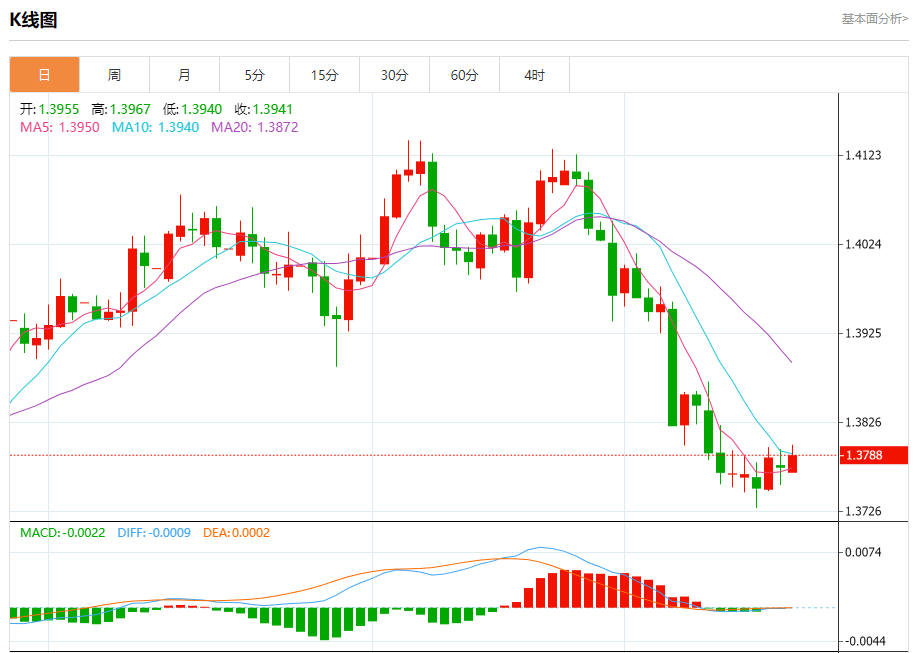
Task: Open the 月 monthly chart tab
Action: (x=184, y=75)
